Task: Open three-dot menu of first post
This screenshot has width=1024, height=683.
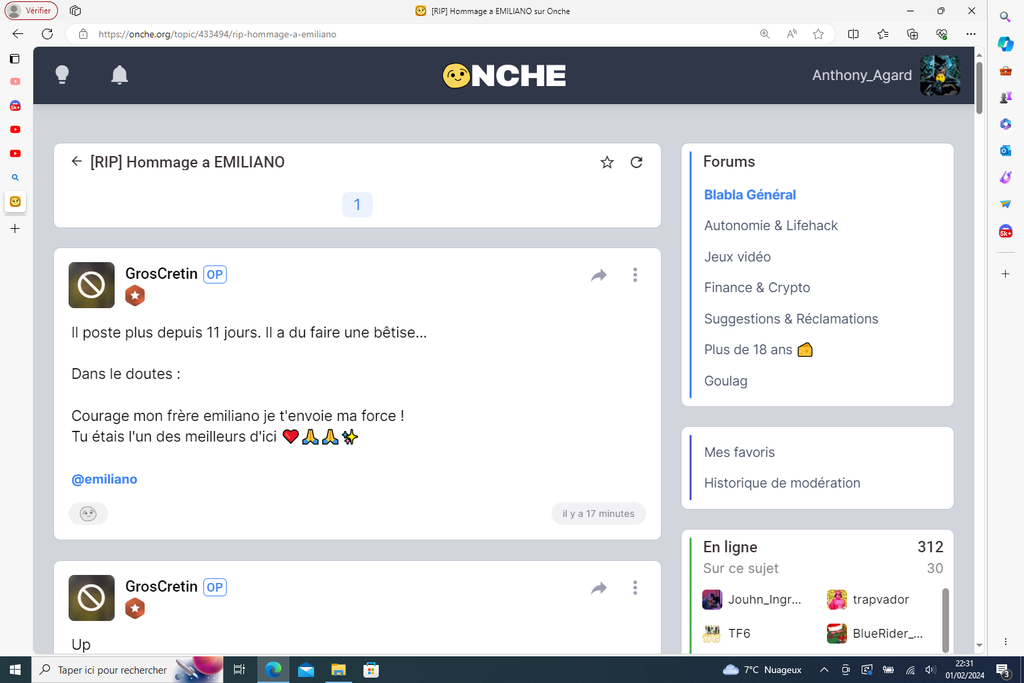Action: (635, 275)
